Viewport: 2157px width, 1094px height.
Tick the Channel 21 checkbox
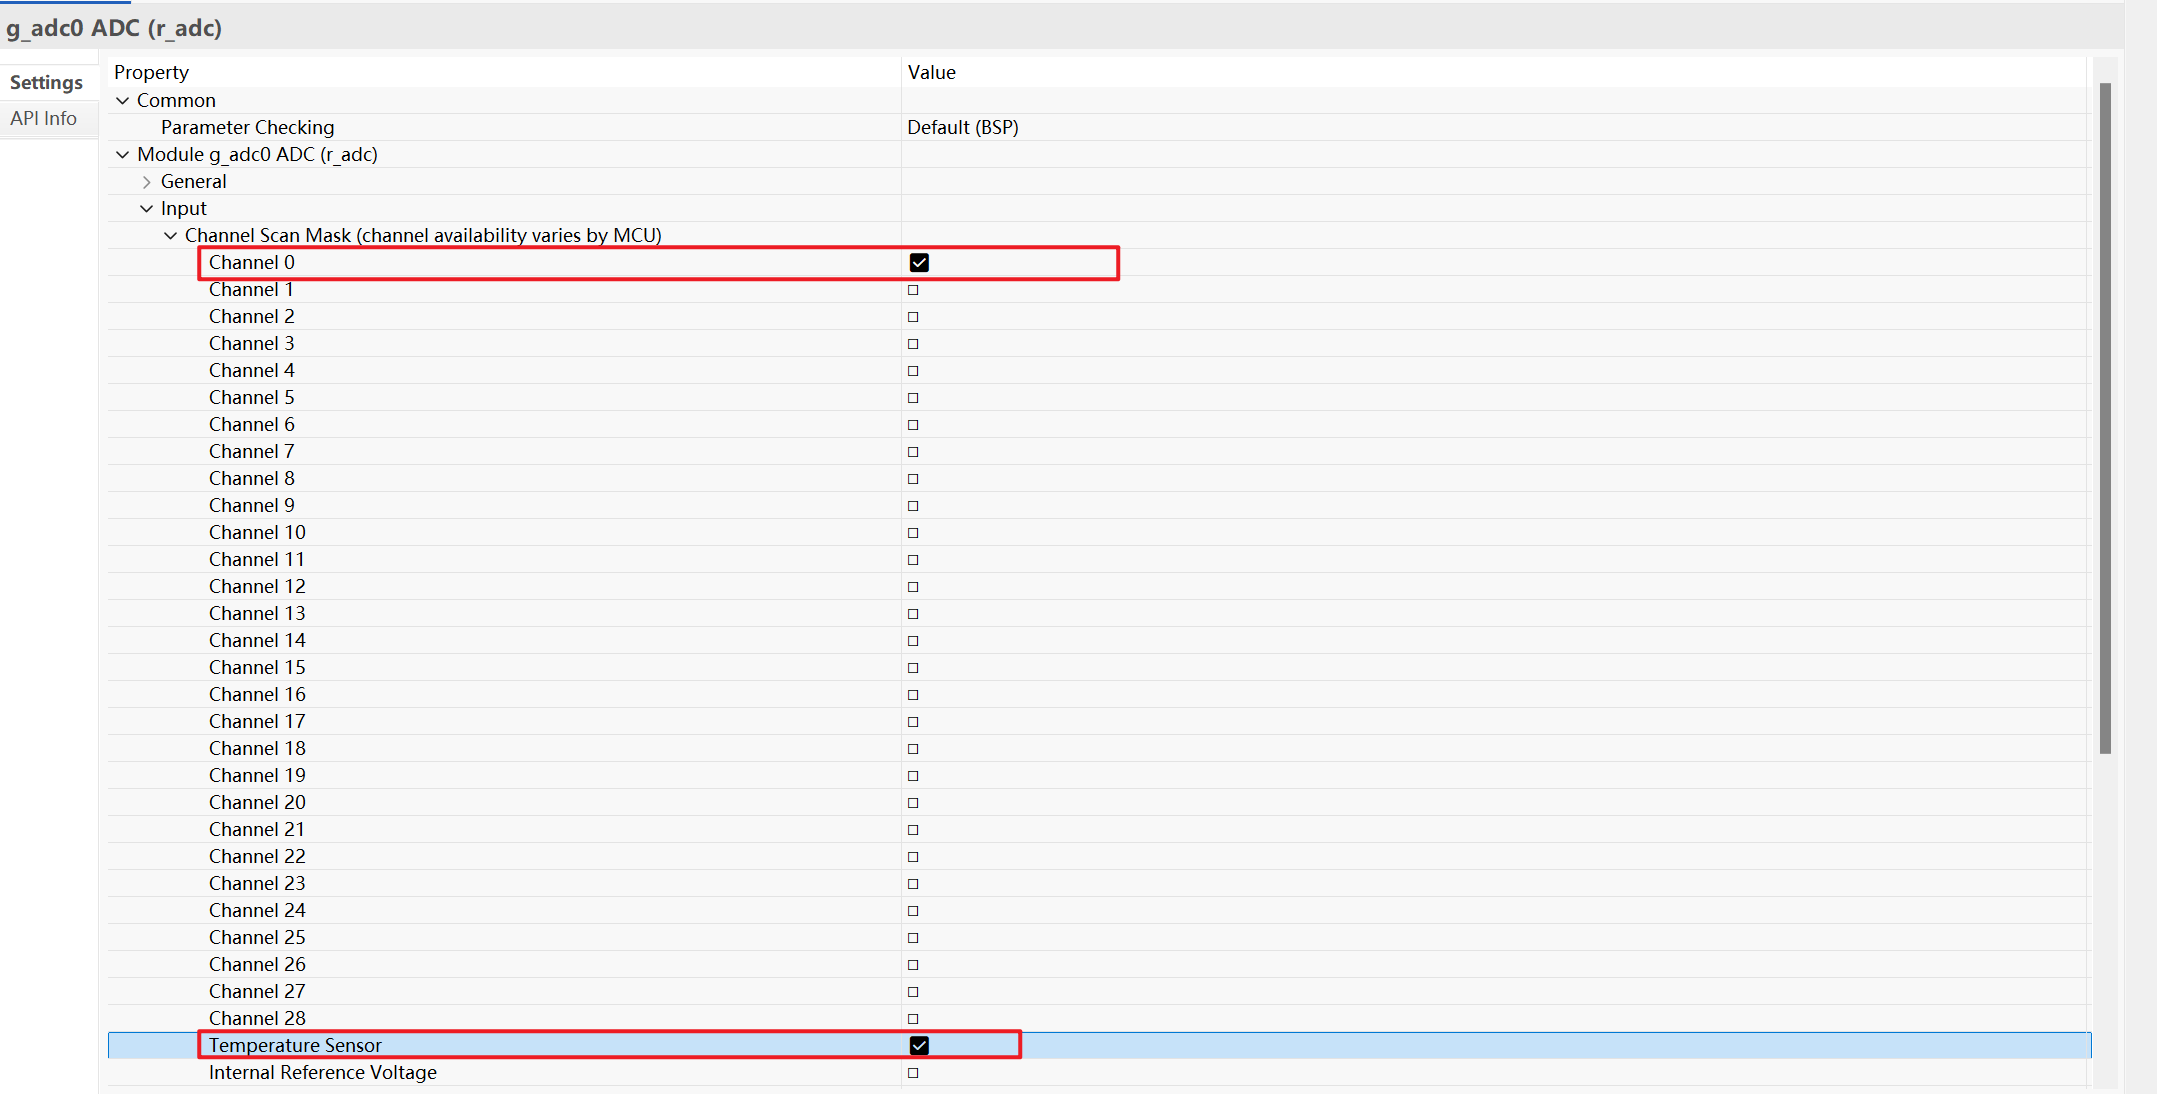913,829
